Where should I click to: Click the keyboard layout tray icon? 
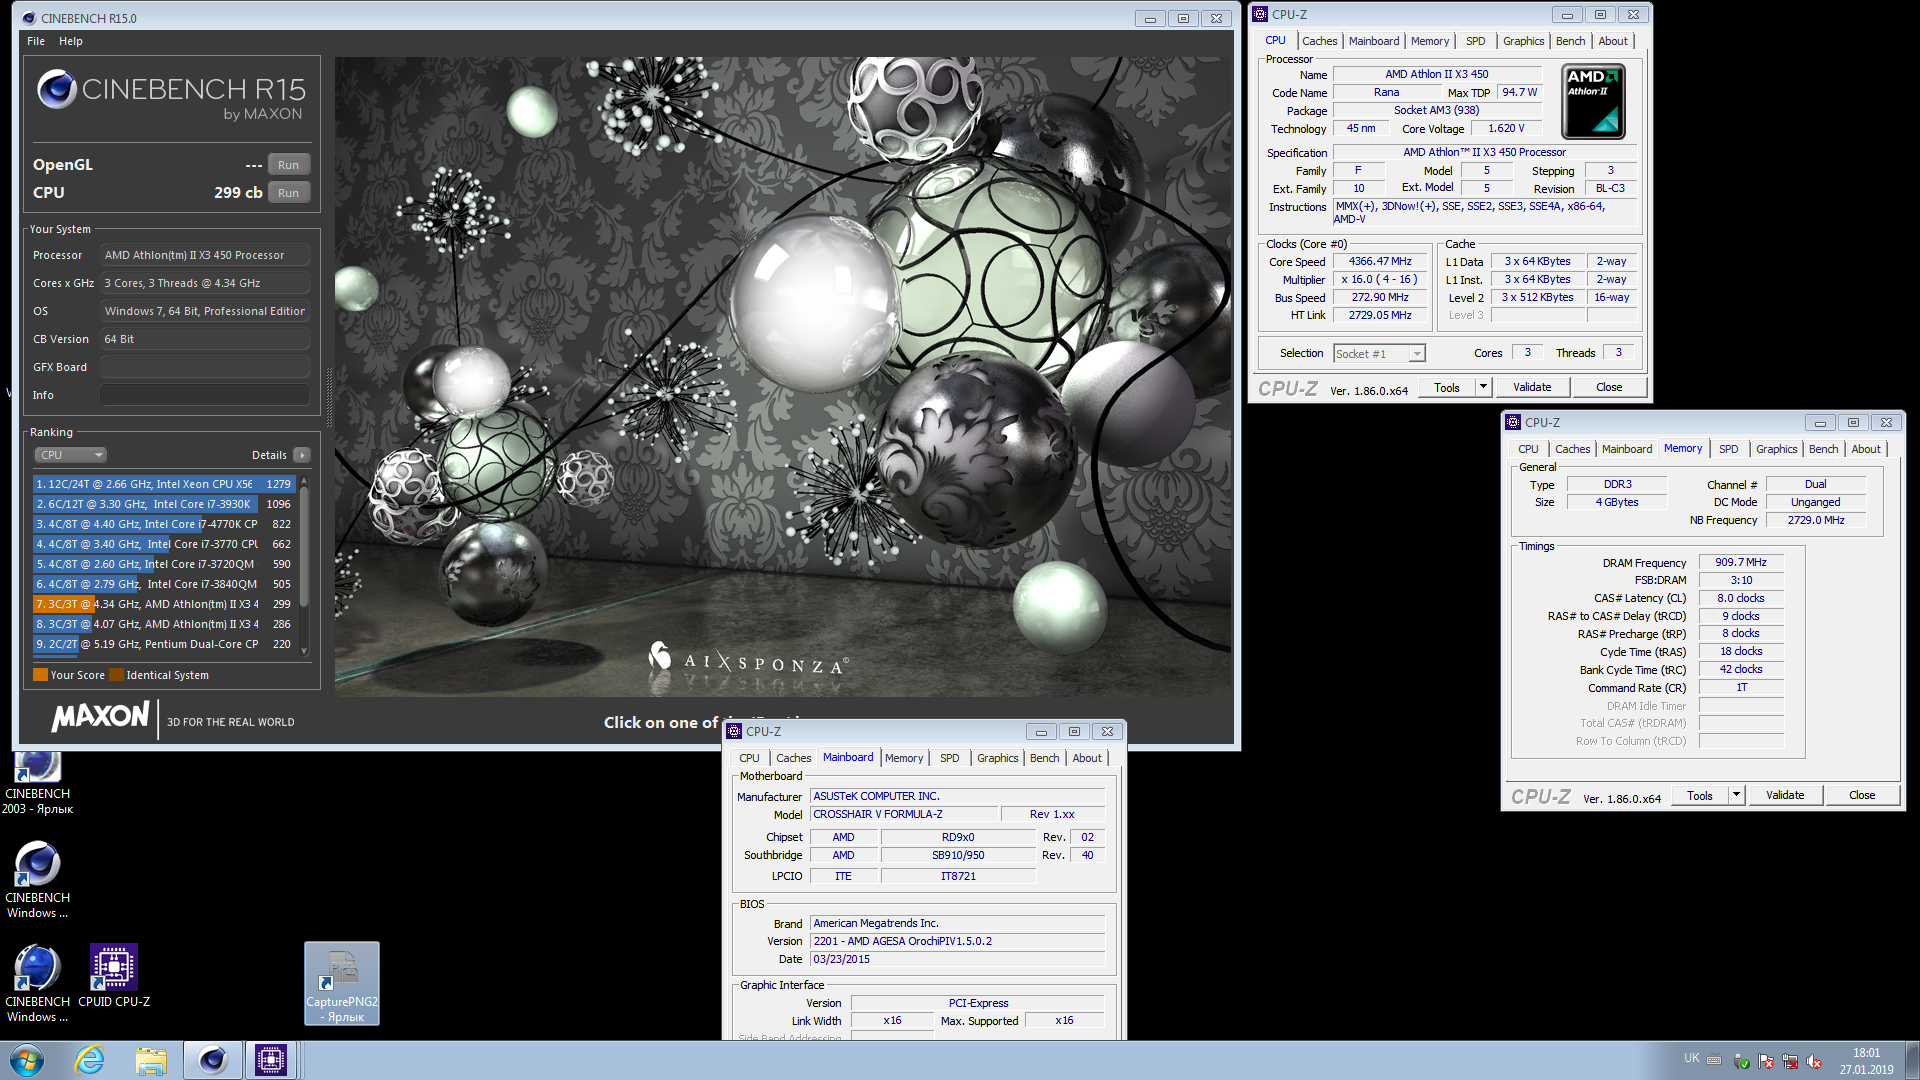tap(1714, 1060)
